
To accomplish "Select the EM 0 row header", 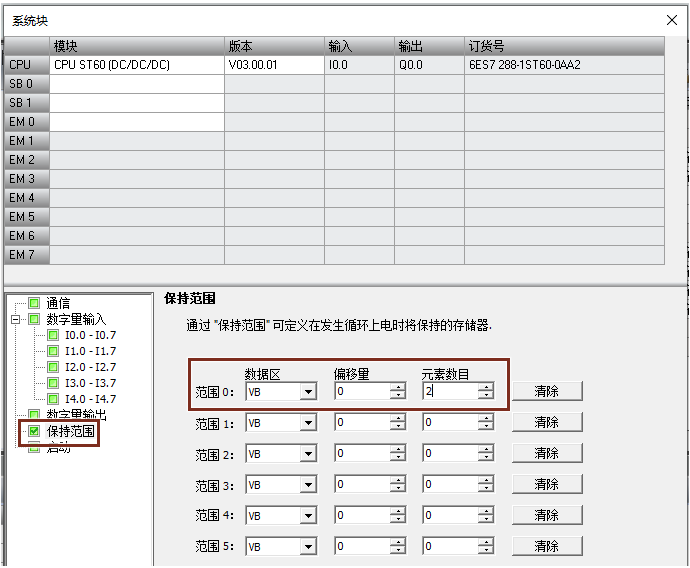I will pyautogui.click(x=27, y=122).
